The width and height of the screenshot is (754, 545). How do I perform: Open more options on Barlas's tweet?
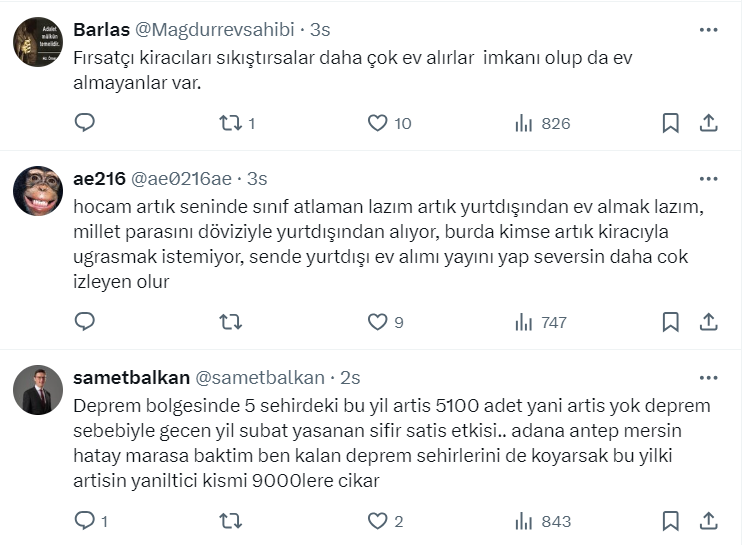(708, 30)
